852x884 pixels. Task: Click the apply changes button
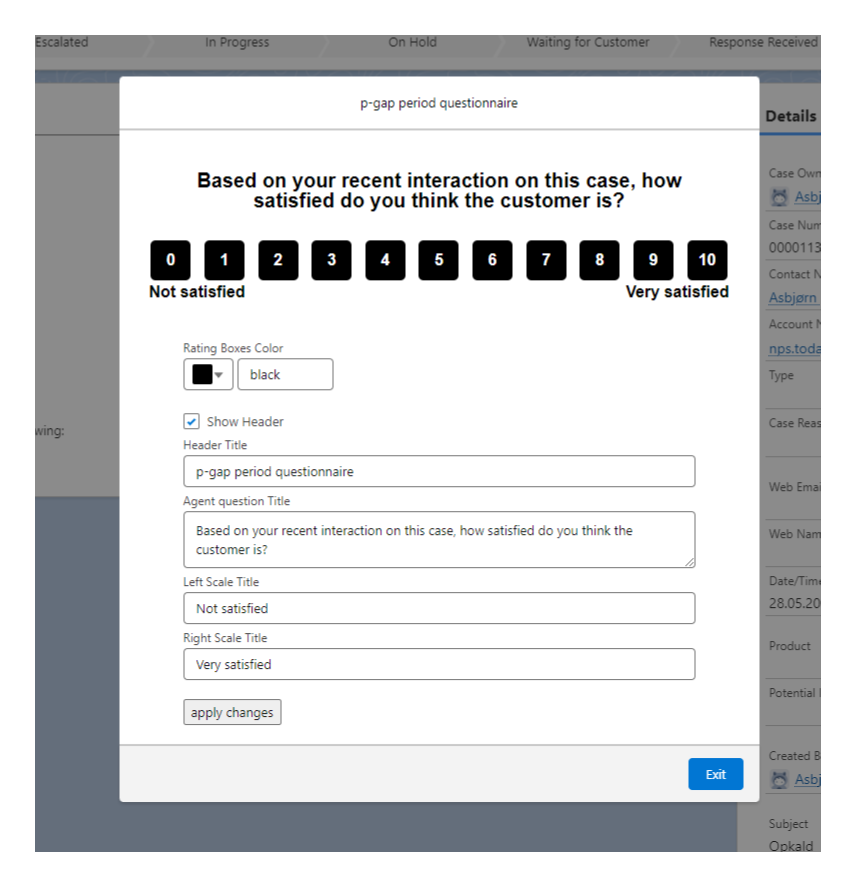coord(232,712)
